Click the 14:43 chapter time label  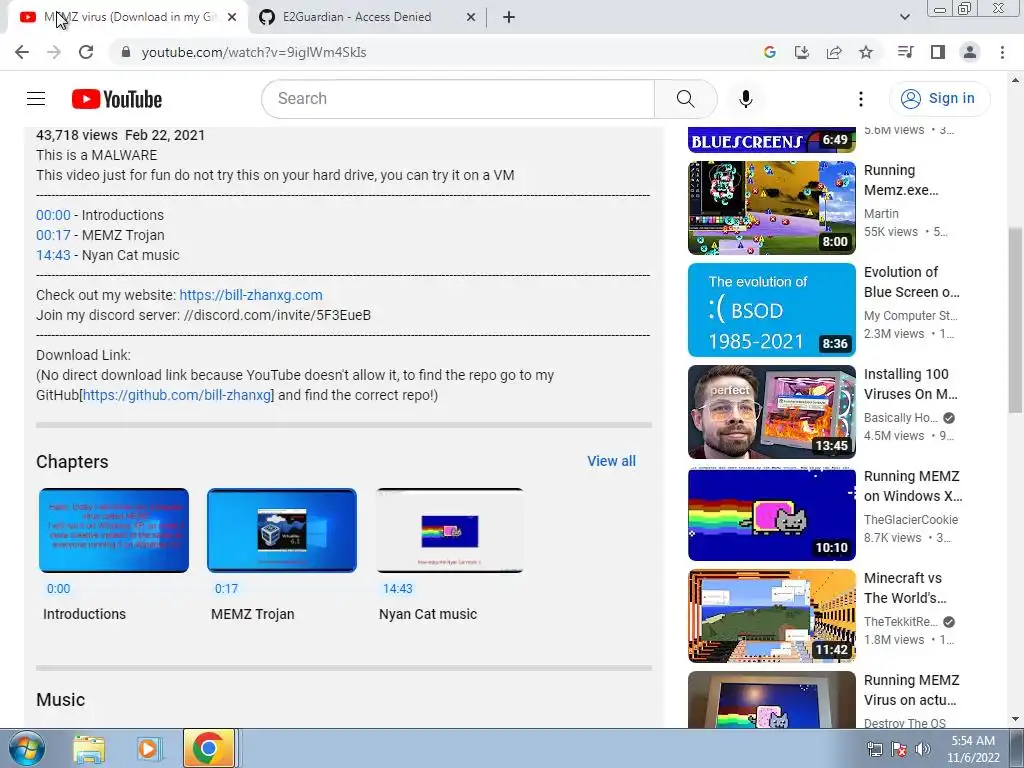(398, 588)
